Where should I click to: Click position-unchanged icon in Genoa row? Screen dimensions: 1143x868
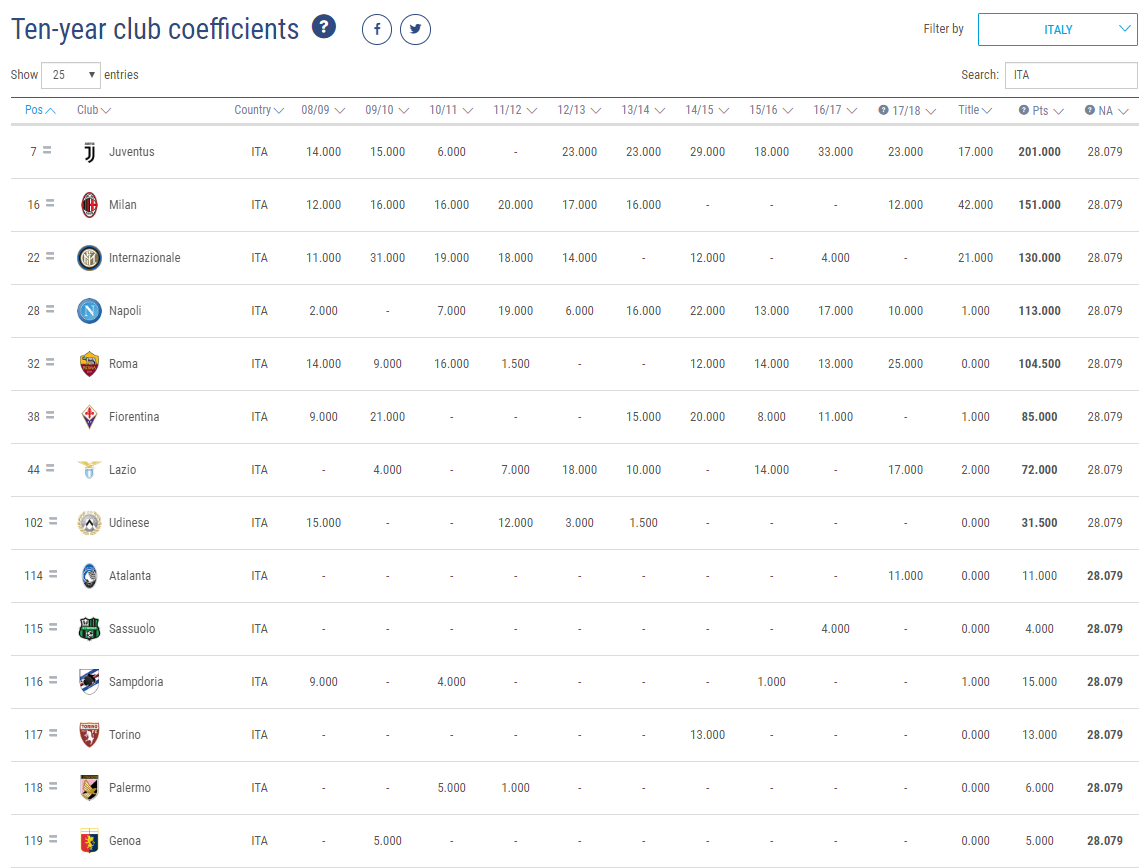53,840
